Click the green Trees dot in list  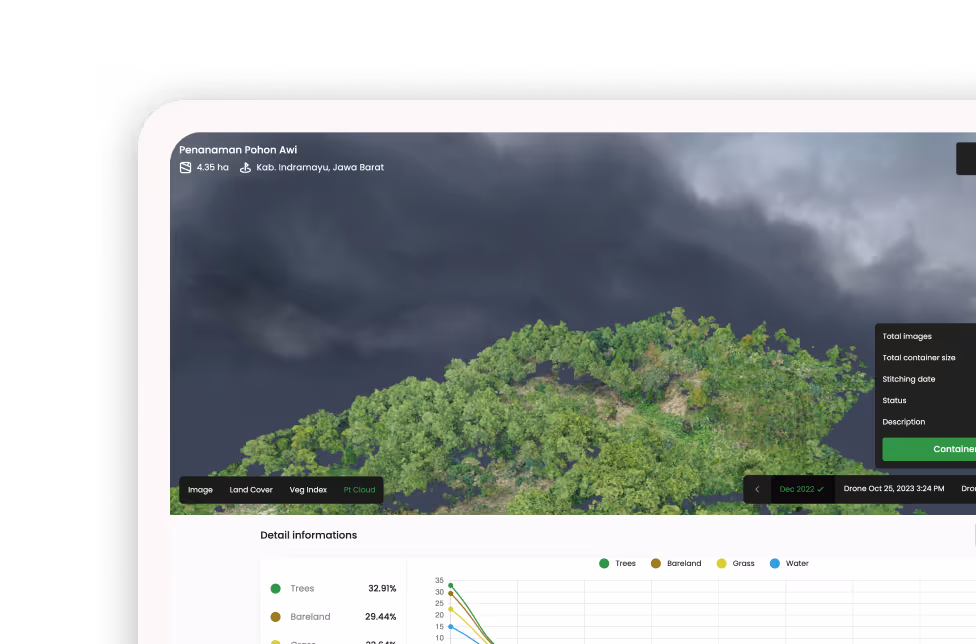coord(276,589)
